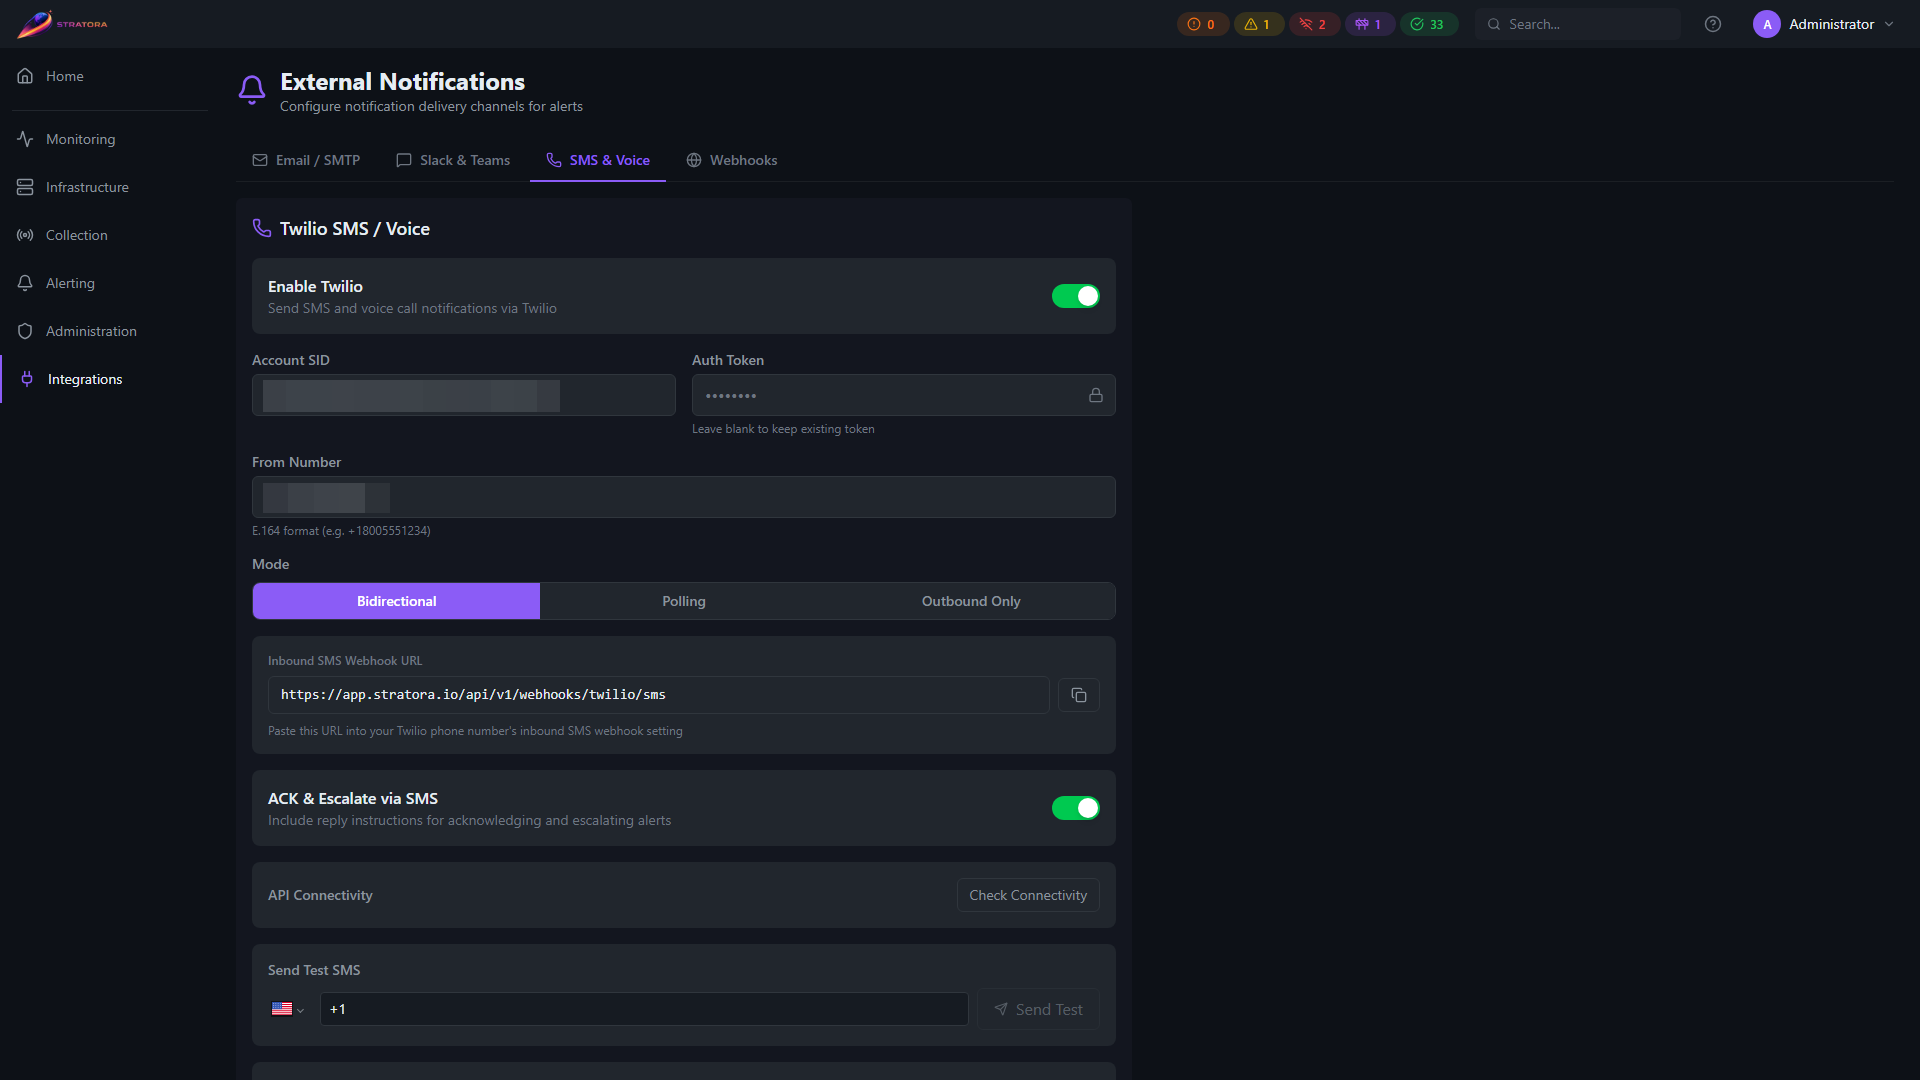
Task: Click the Check Connectivity button
Action: [1028, 895]
